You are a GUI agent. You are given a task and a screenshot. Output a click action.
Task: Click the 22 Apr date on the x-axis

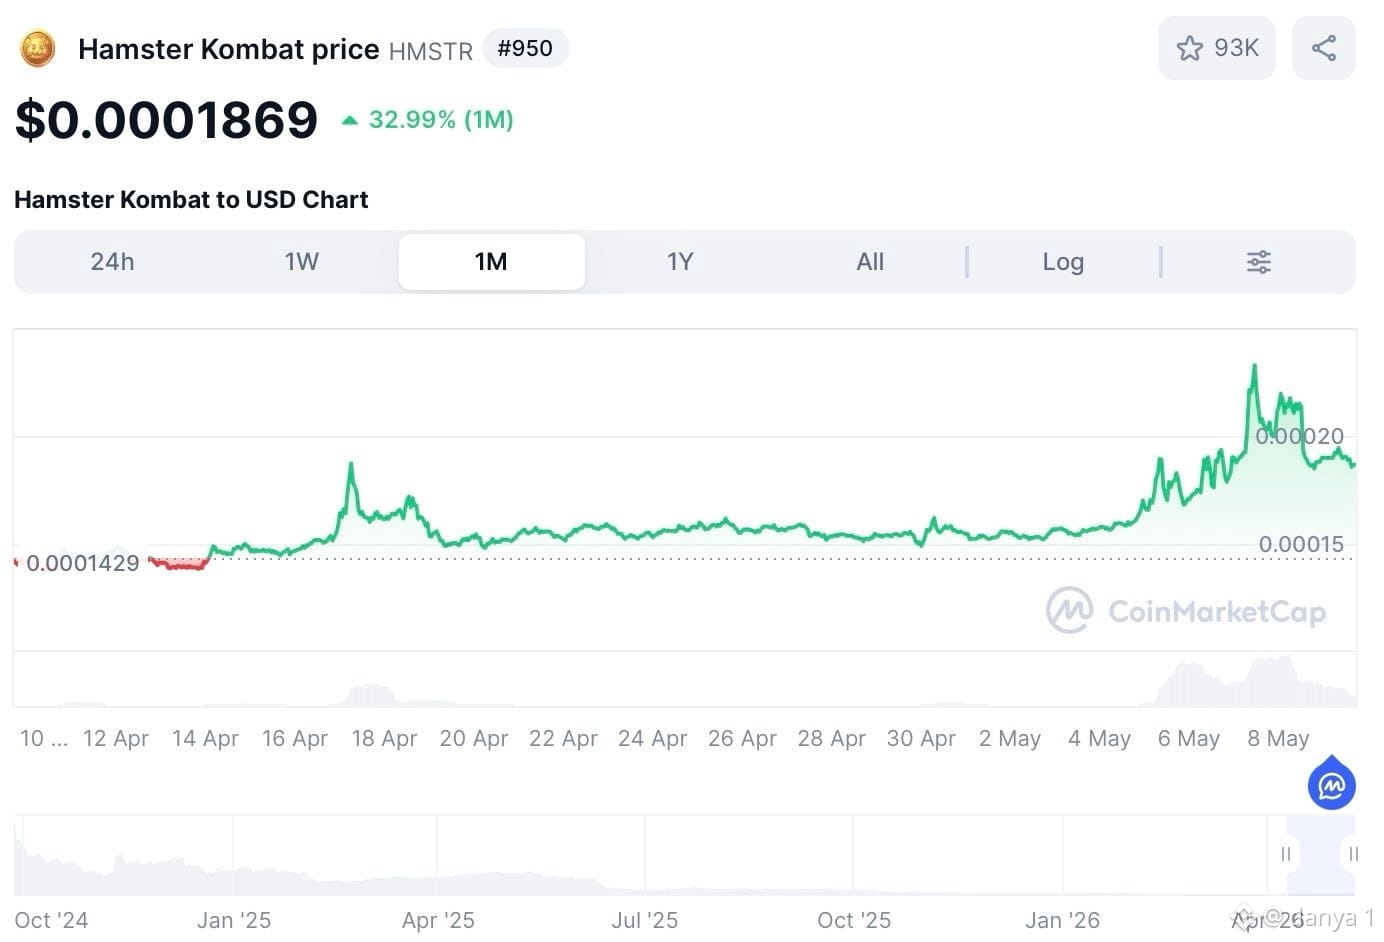[563, 739]
